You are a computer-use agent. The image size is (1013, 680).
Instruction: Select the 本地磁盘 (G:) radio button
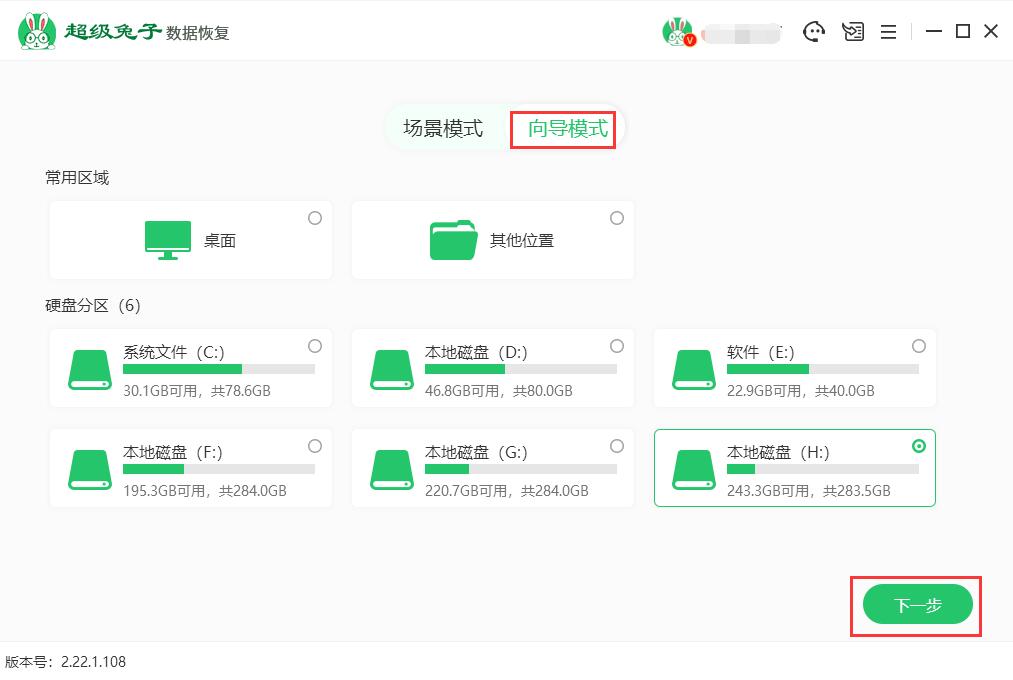[x=617, y=447]
